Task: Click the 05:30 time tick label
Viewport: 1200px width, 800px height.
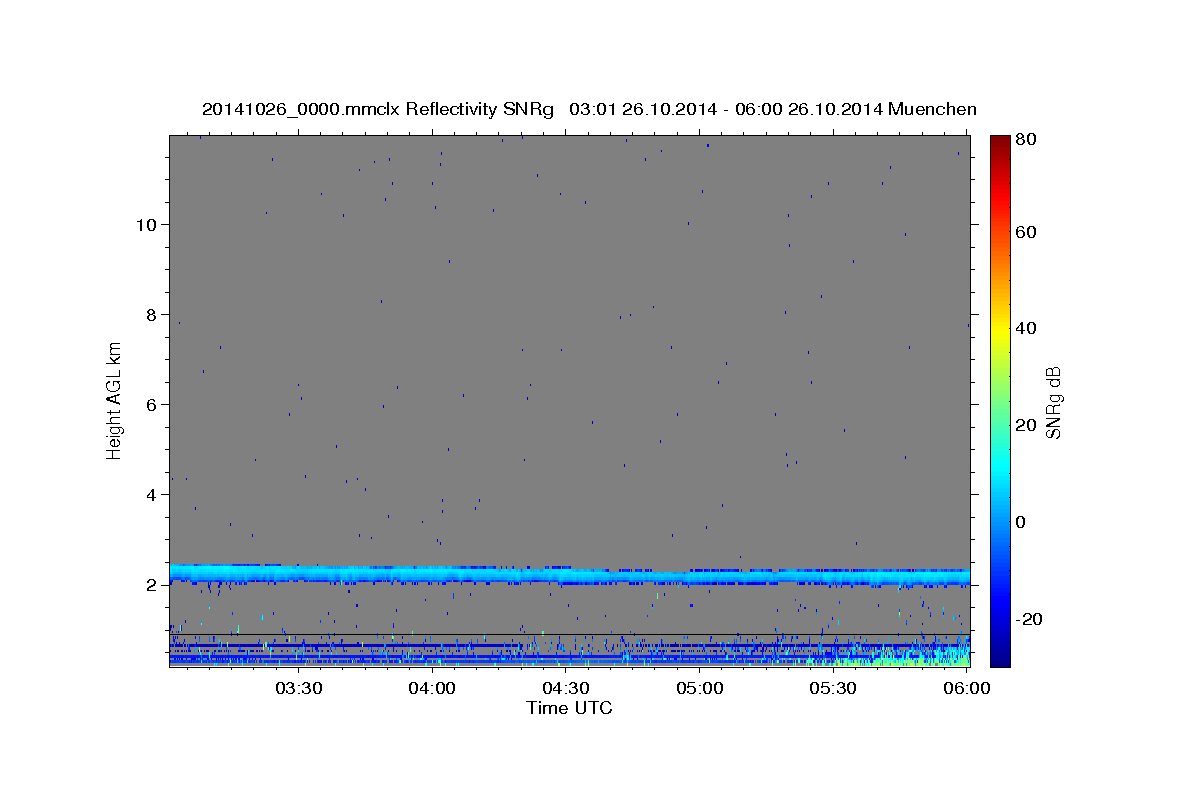Action: coord(833,688)
